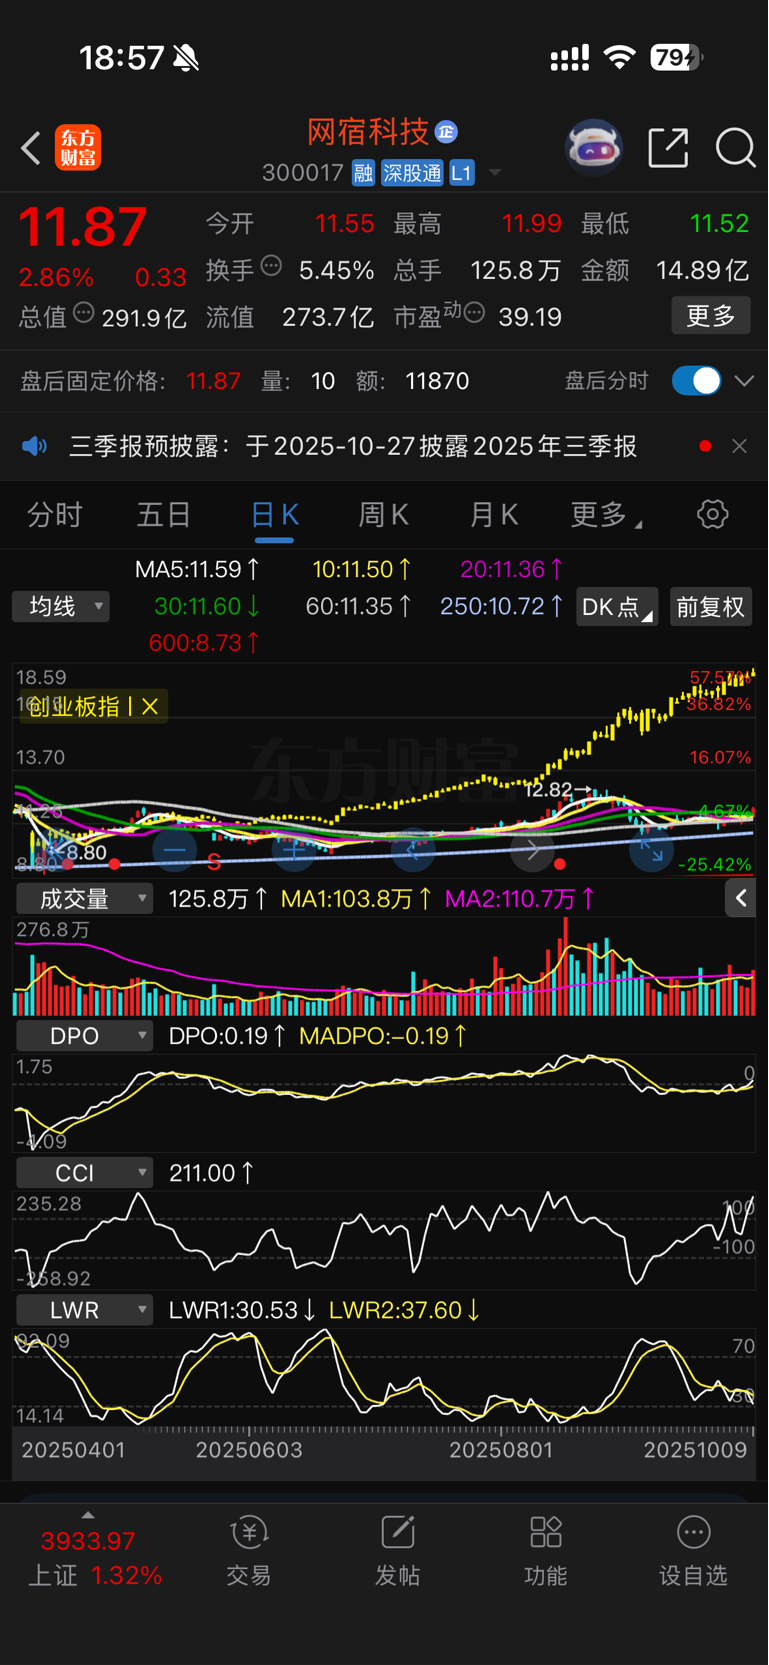Open the 更多 chart period menu
The height and width of the screenshot is (1665, 769).
[606, 515]
